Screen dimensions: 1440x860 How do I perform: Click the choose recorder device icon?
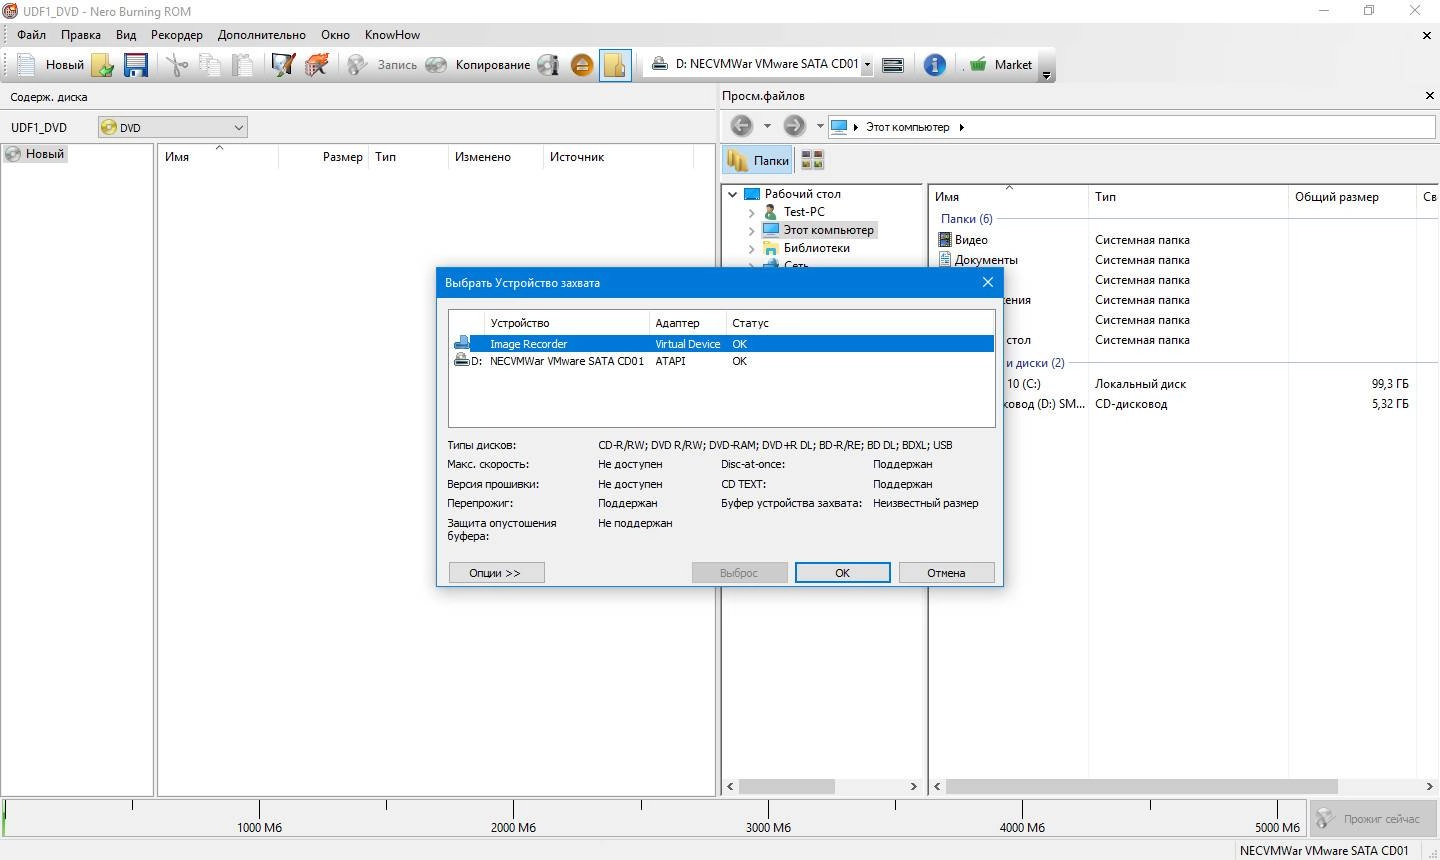point(893,65)
